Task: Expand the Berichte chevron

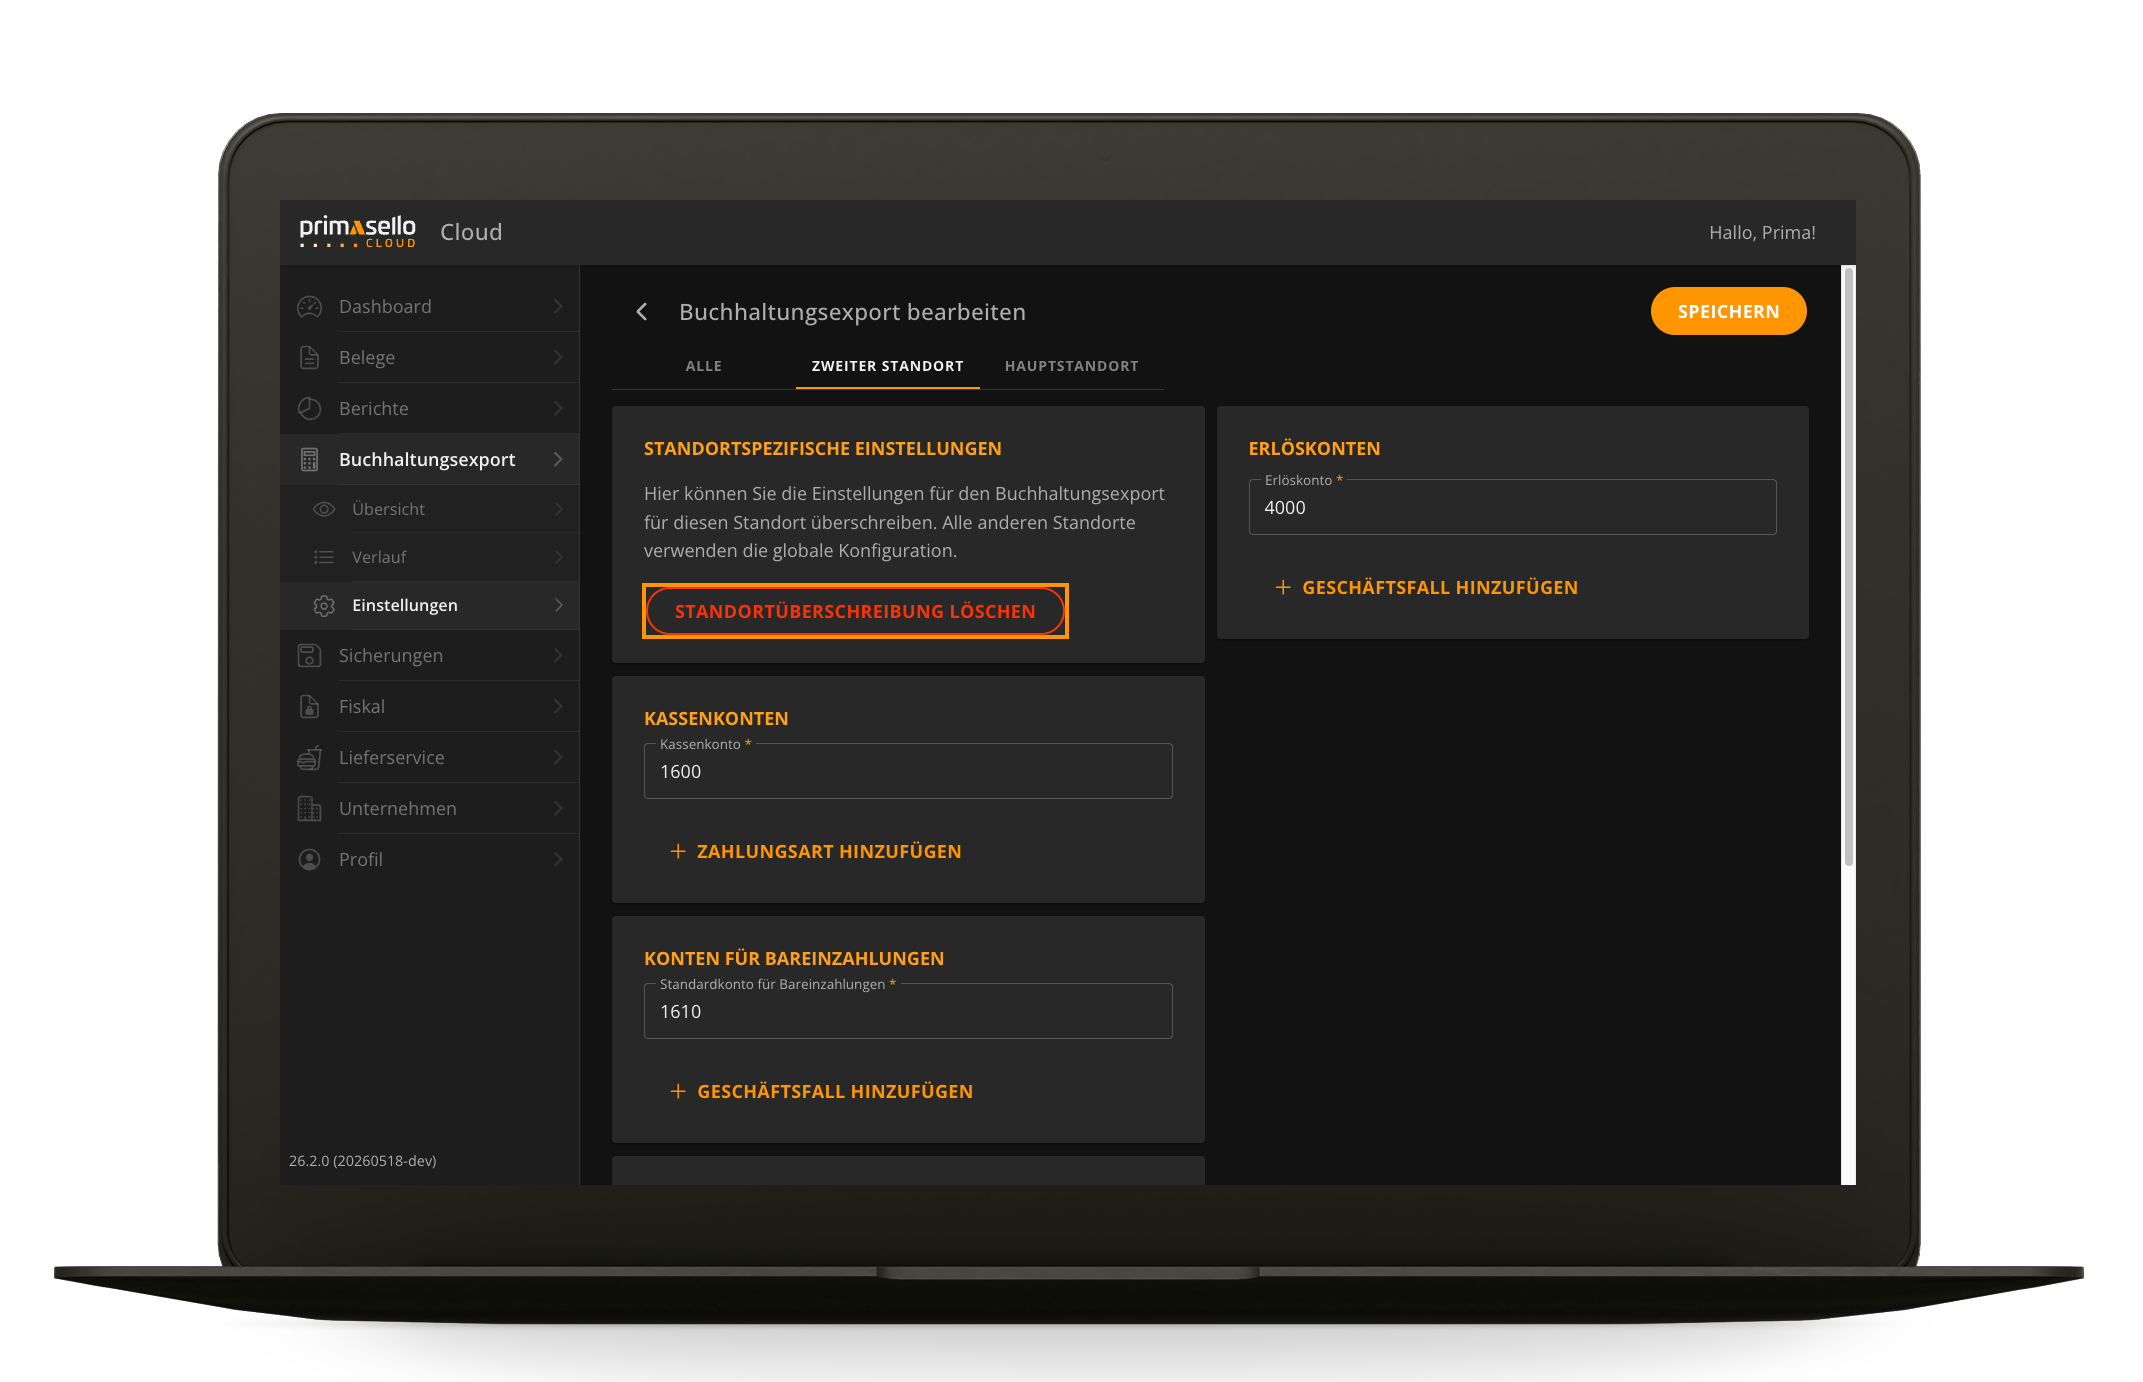Action: coord(558,409)
